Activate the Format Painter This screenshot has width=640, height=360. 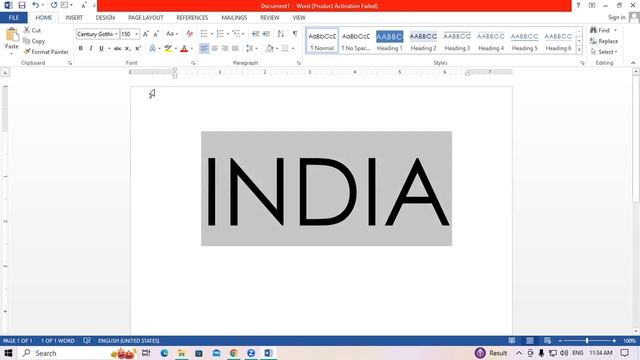coord(46,52)
